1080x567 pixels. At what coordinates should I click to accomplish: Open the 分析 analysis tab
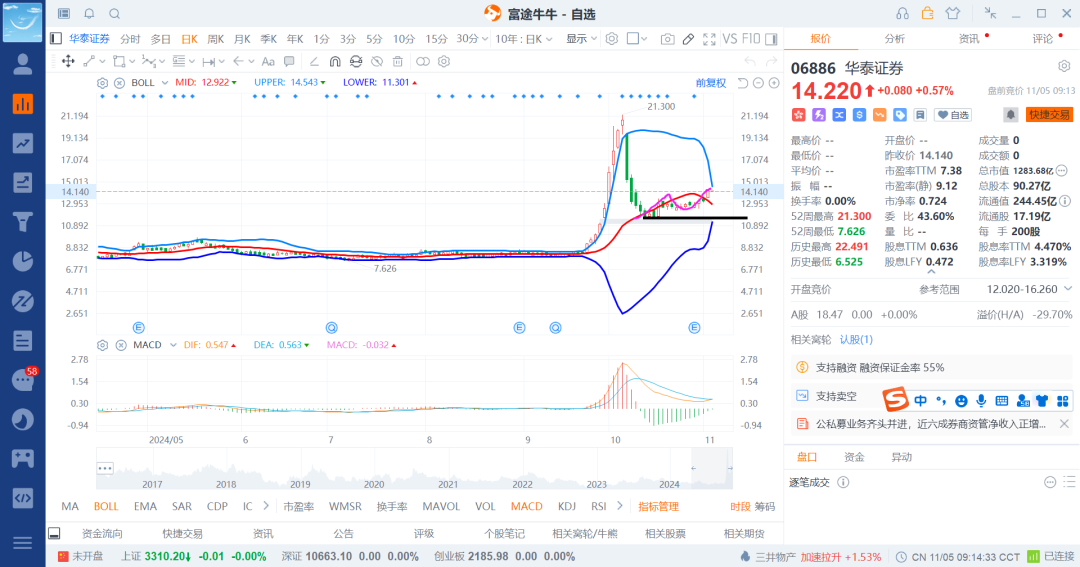(x=894, y=39)
